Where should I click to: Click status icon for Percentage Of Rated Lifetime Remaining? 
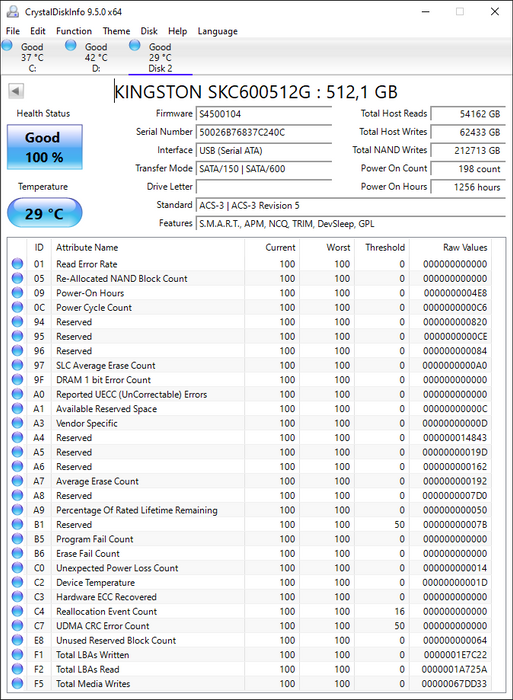point(17,510)
